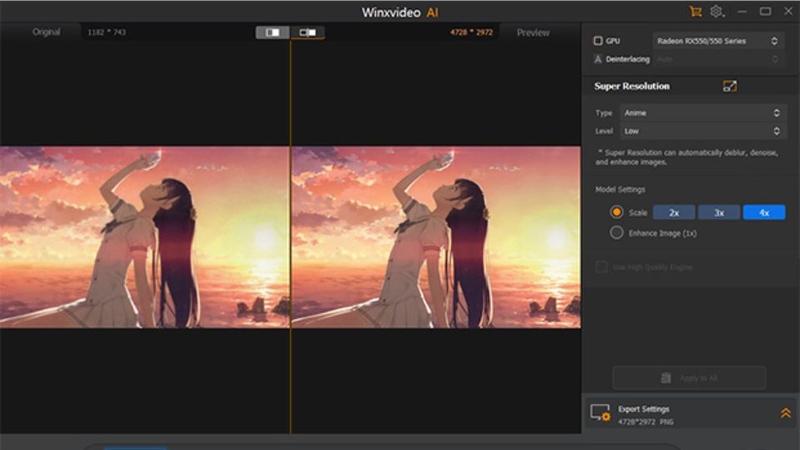Image resolution: width=800 pixels, height=450 pixels.
Task: Switch to the Original tab
Action: (46, 32)
